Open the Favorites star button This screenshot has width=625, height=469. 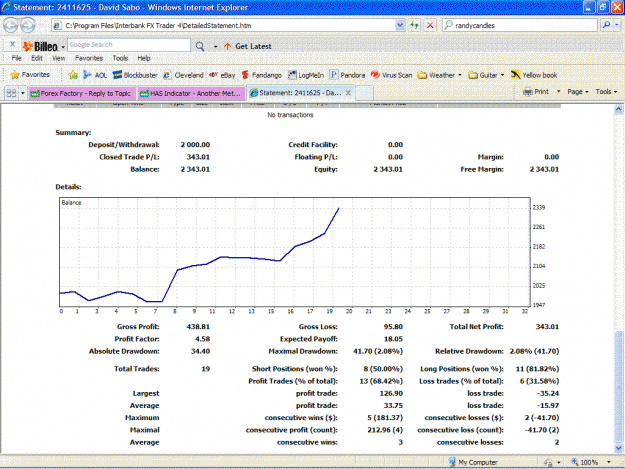click(30, 75)
